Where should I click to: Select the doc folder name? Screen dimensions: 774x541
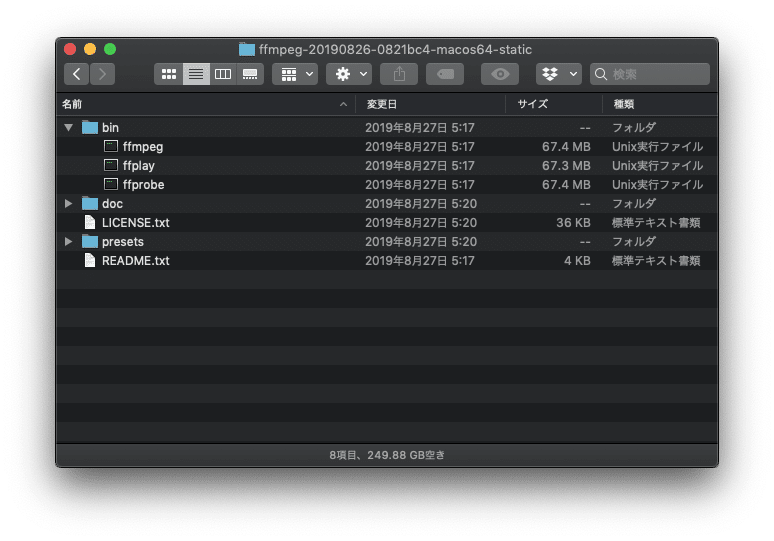(x=112, y=203)
